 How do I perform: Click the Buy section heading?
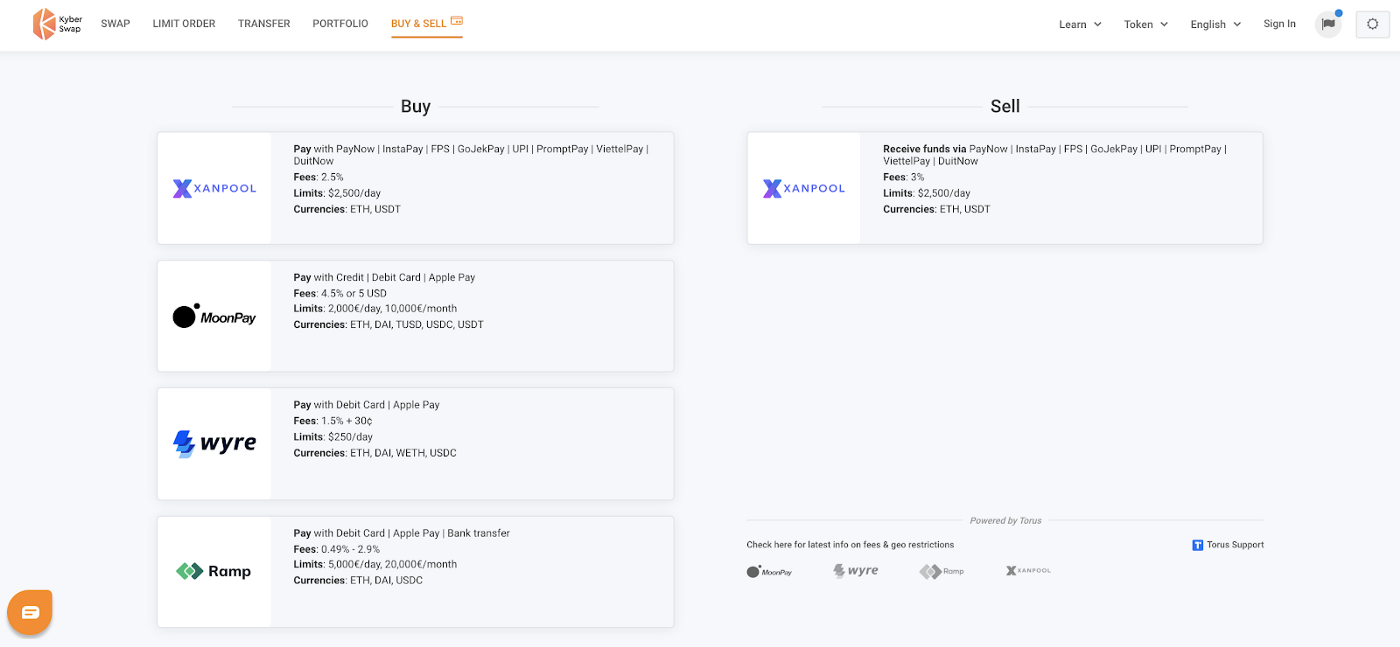415,106
